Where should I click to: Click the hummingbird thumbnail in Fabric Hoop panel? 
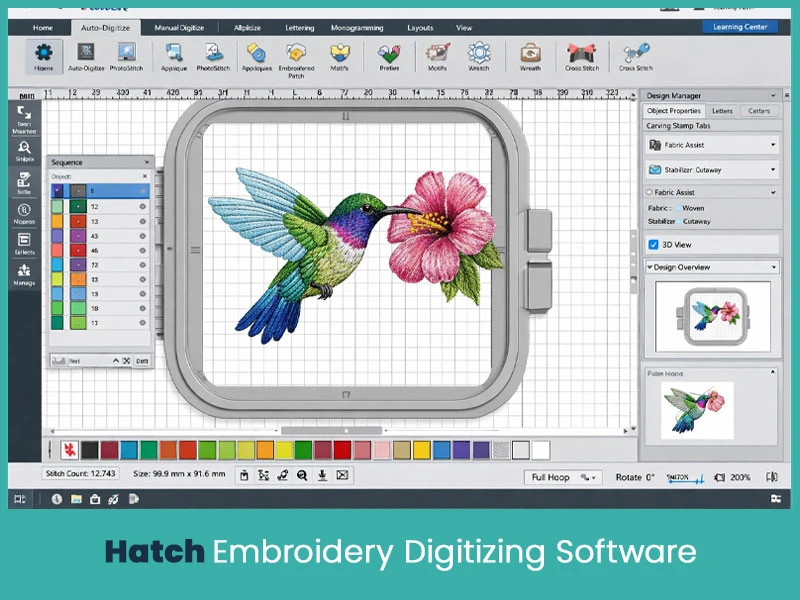697,410
